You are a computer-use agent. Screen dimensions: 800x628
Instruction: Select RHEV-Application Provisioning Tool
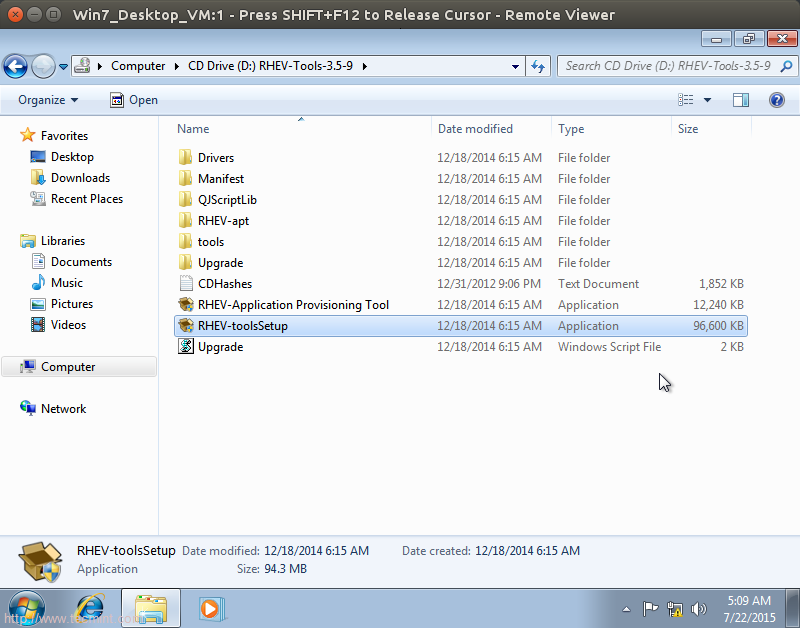tap(292, 305)
